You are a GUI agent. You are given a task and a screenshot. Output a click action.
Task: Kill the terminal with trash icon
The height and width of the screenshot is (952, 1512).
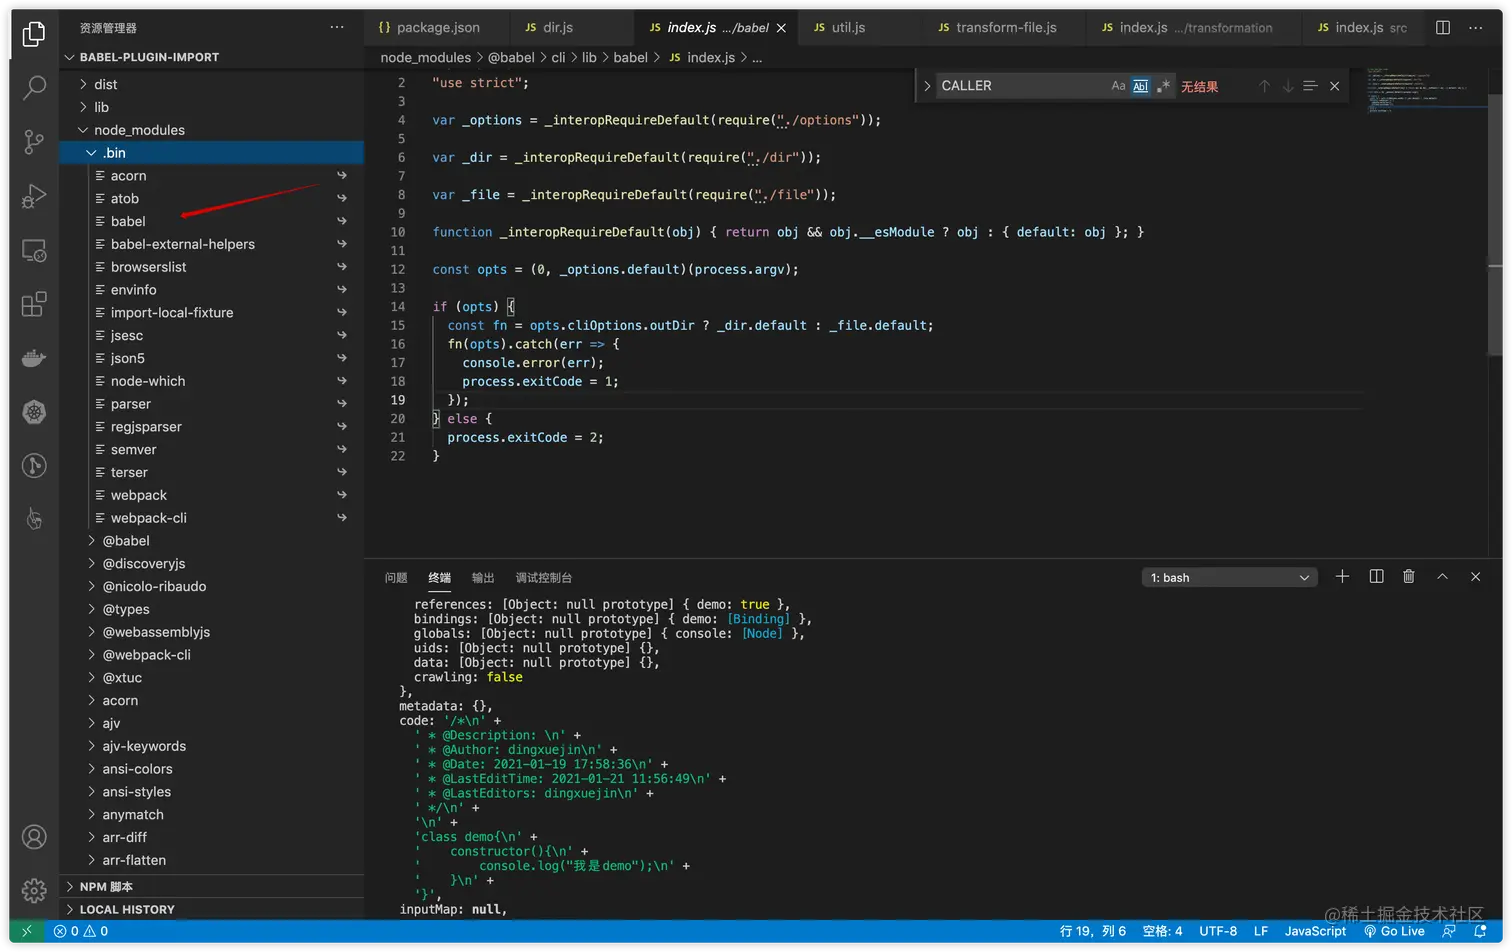pos(1409,577)
